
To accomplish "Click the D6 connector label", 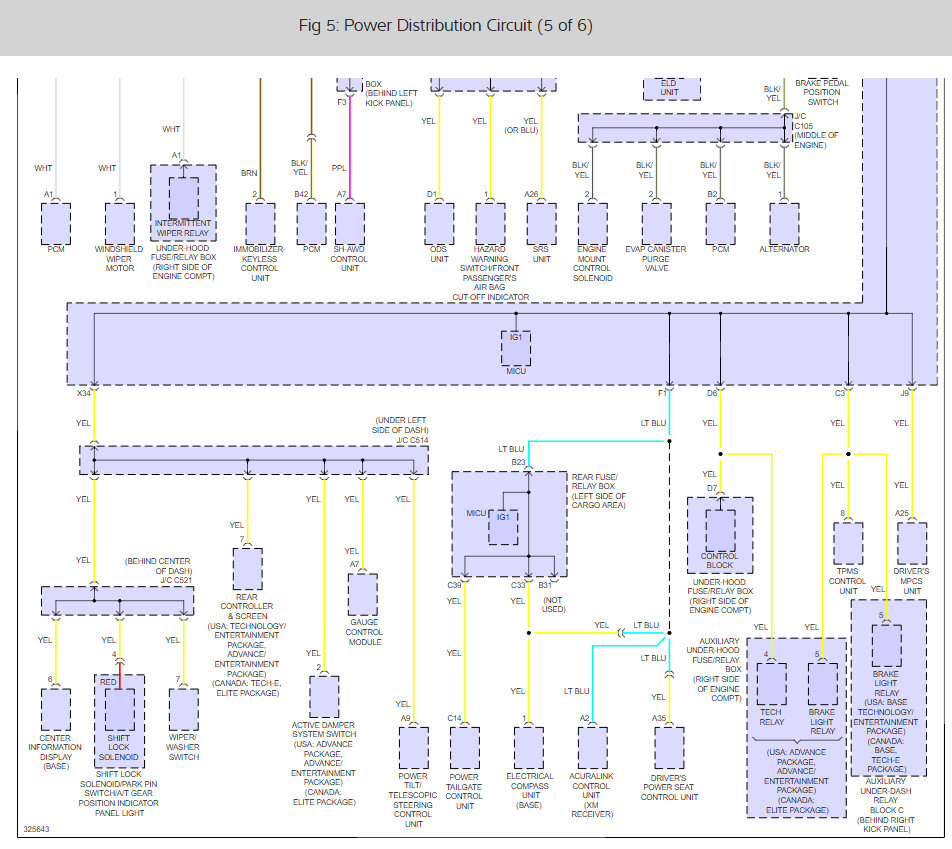I will point(712,394).
